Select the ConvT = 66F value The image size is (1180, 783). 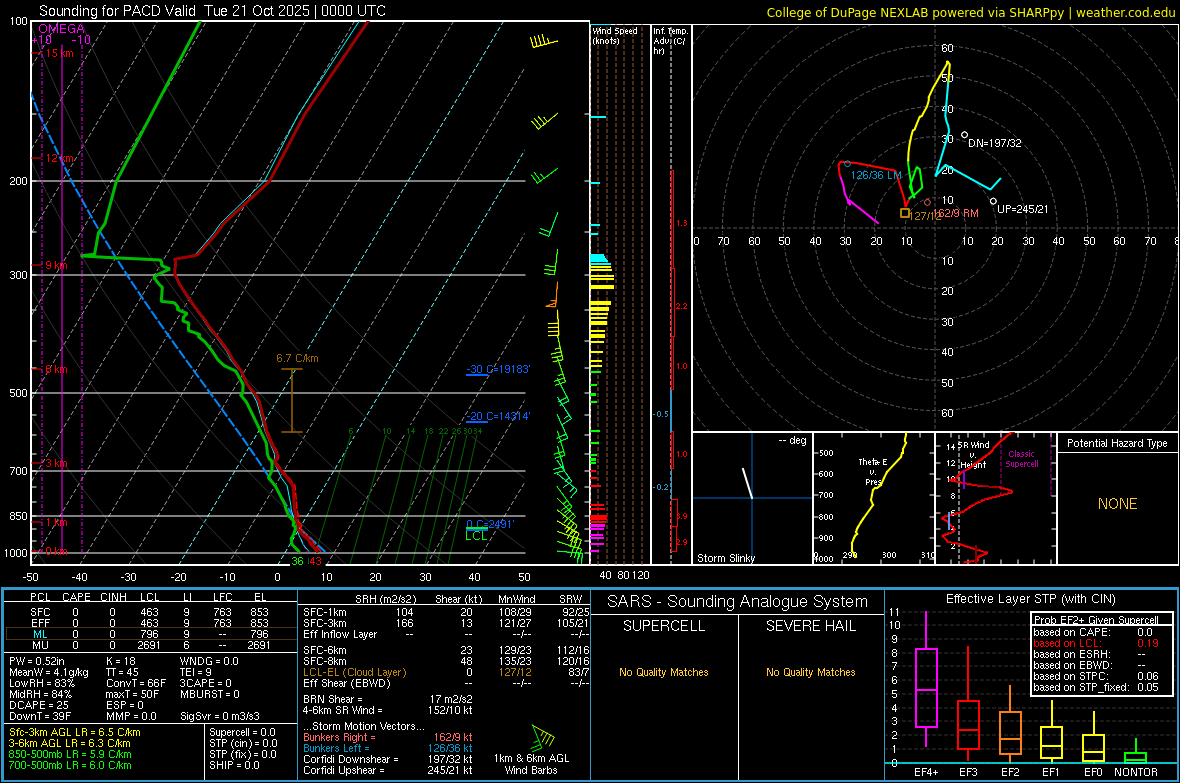click(x=136, y=683)
